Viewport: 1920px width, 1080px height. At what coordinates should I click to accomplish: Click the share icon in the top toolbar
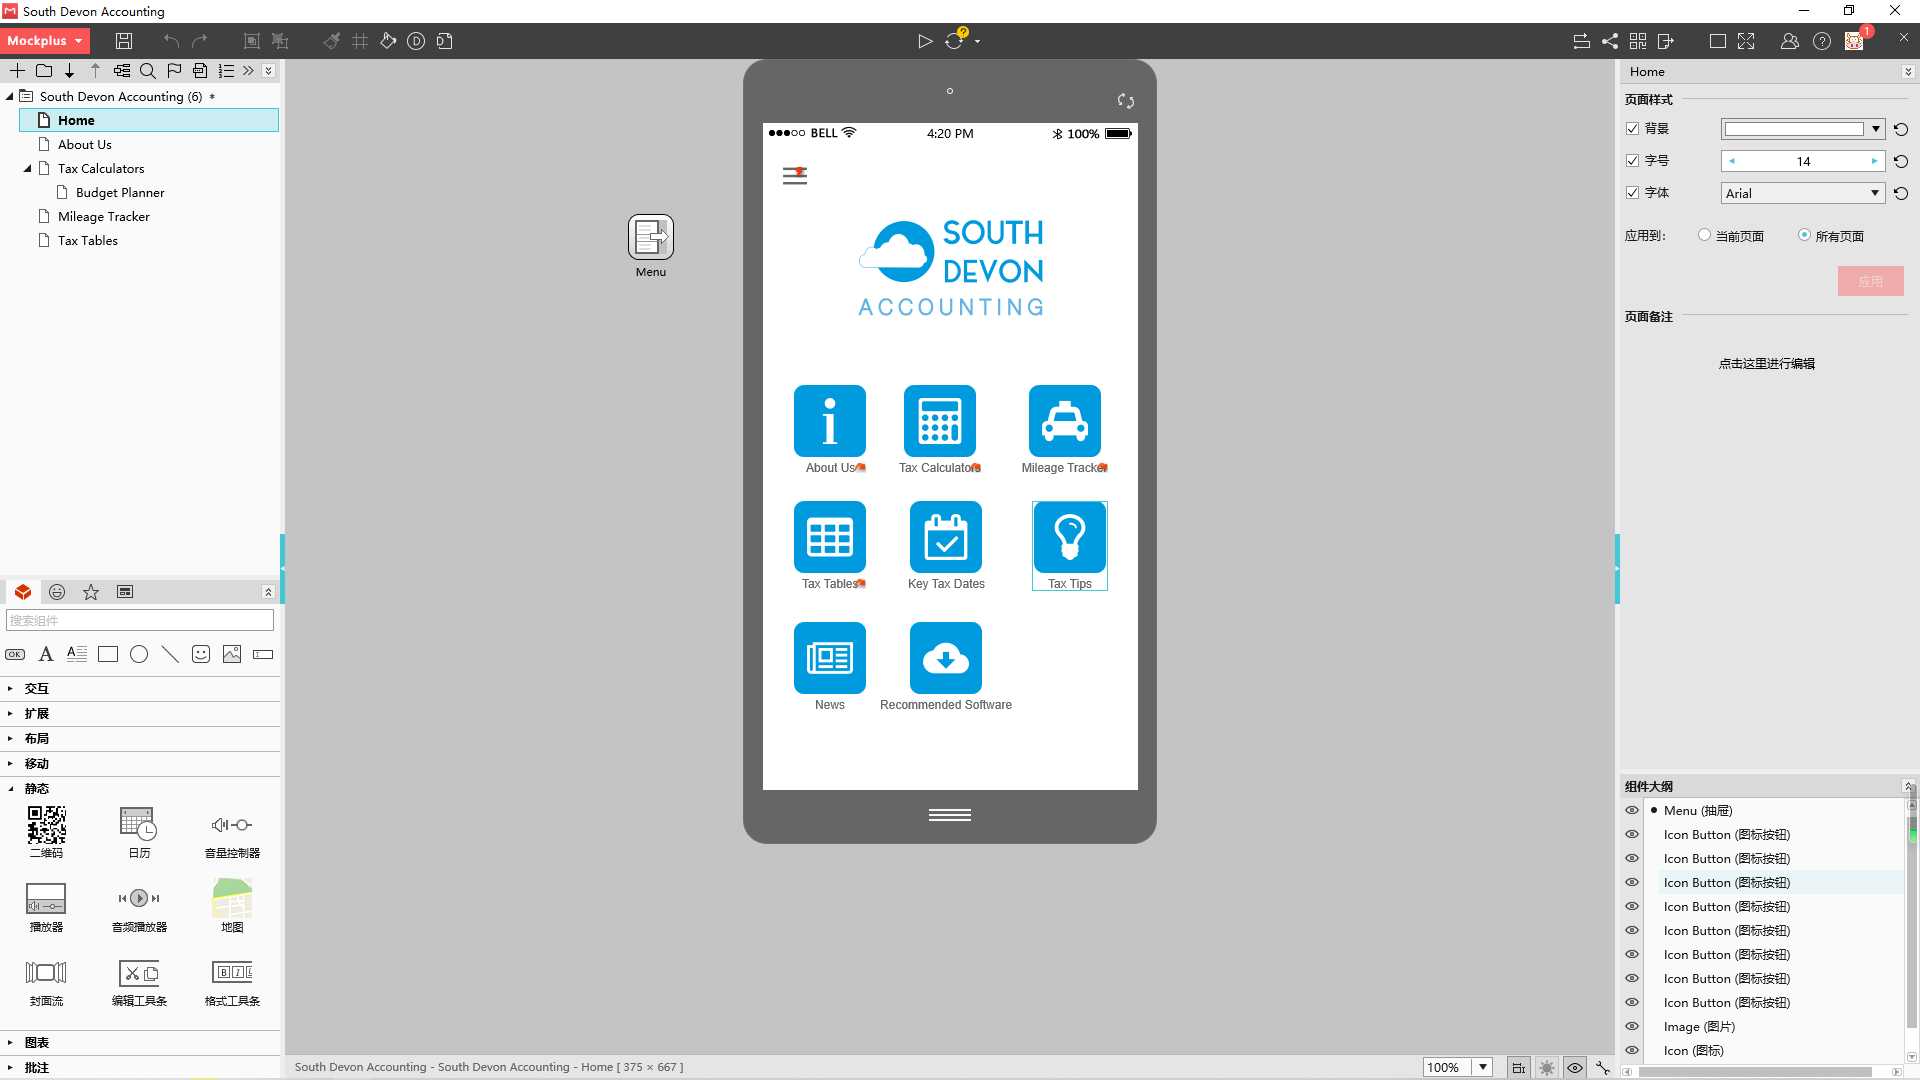pos(1610,41)
